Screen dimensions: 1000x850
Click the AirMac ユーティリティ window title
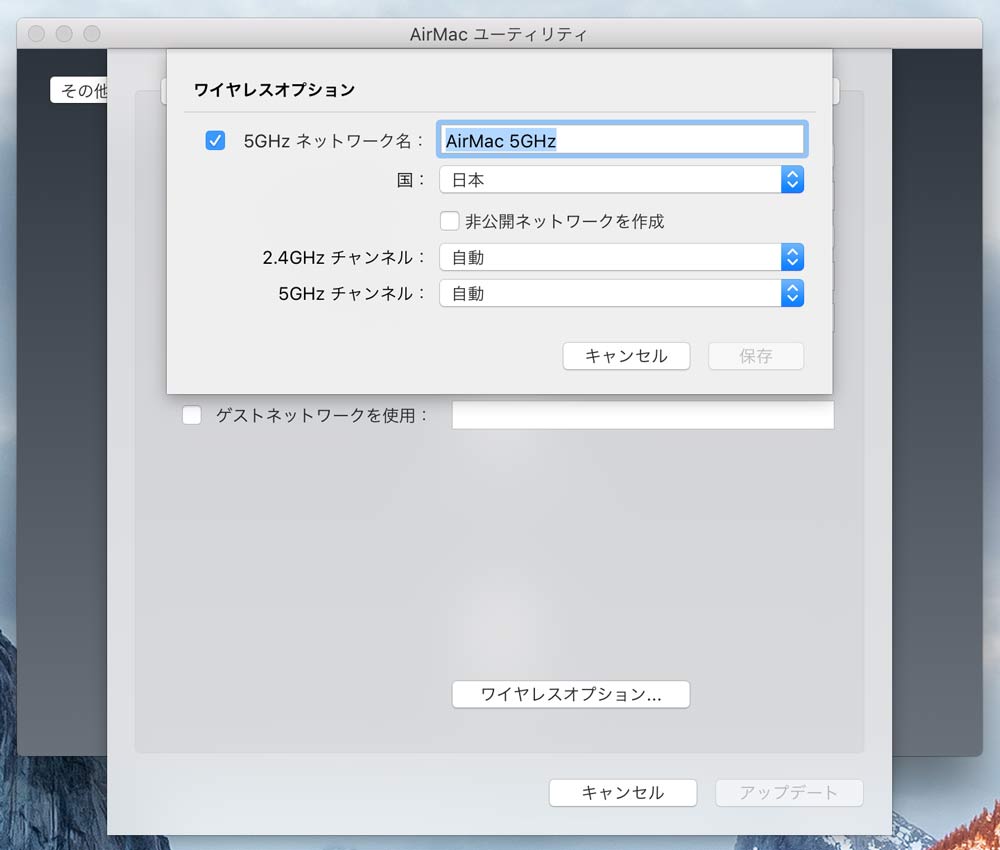point(498,34)
